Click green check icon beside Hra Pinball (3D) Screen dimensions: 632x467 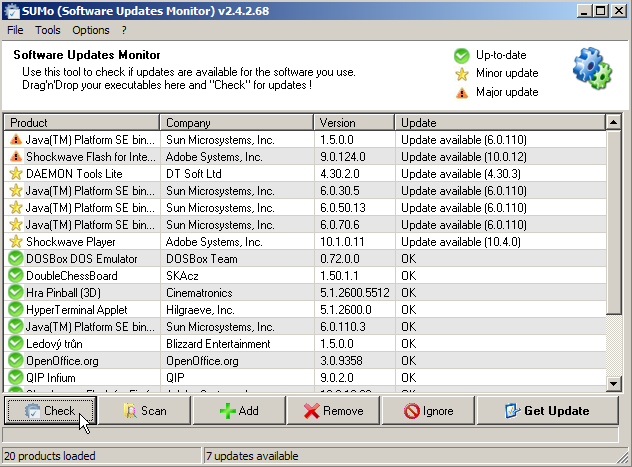tap(16, 293)
